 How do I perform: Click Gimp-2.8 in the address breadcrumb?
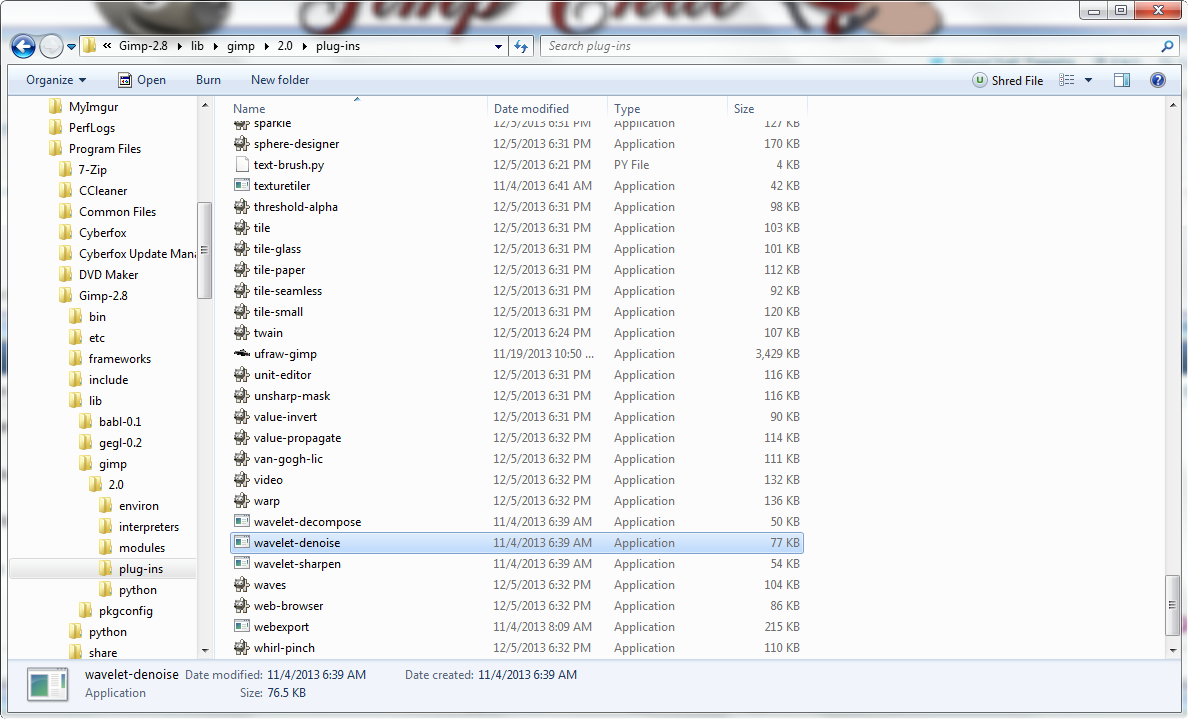(143, 46)
